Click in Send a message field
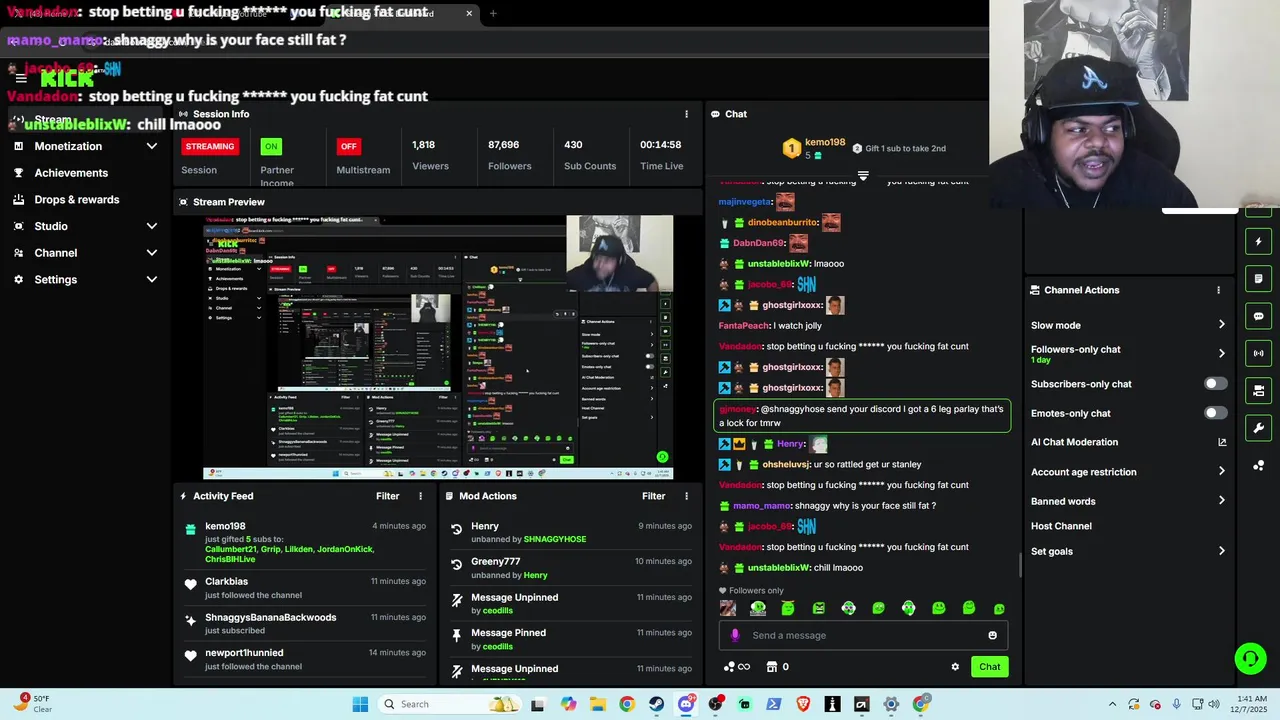The height and width of the screenshot is (720, 1280). pos(865,635)
